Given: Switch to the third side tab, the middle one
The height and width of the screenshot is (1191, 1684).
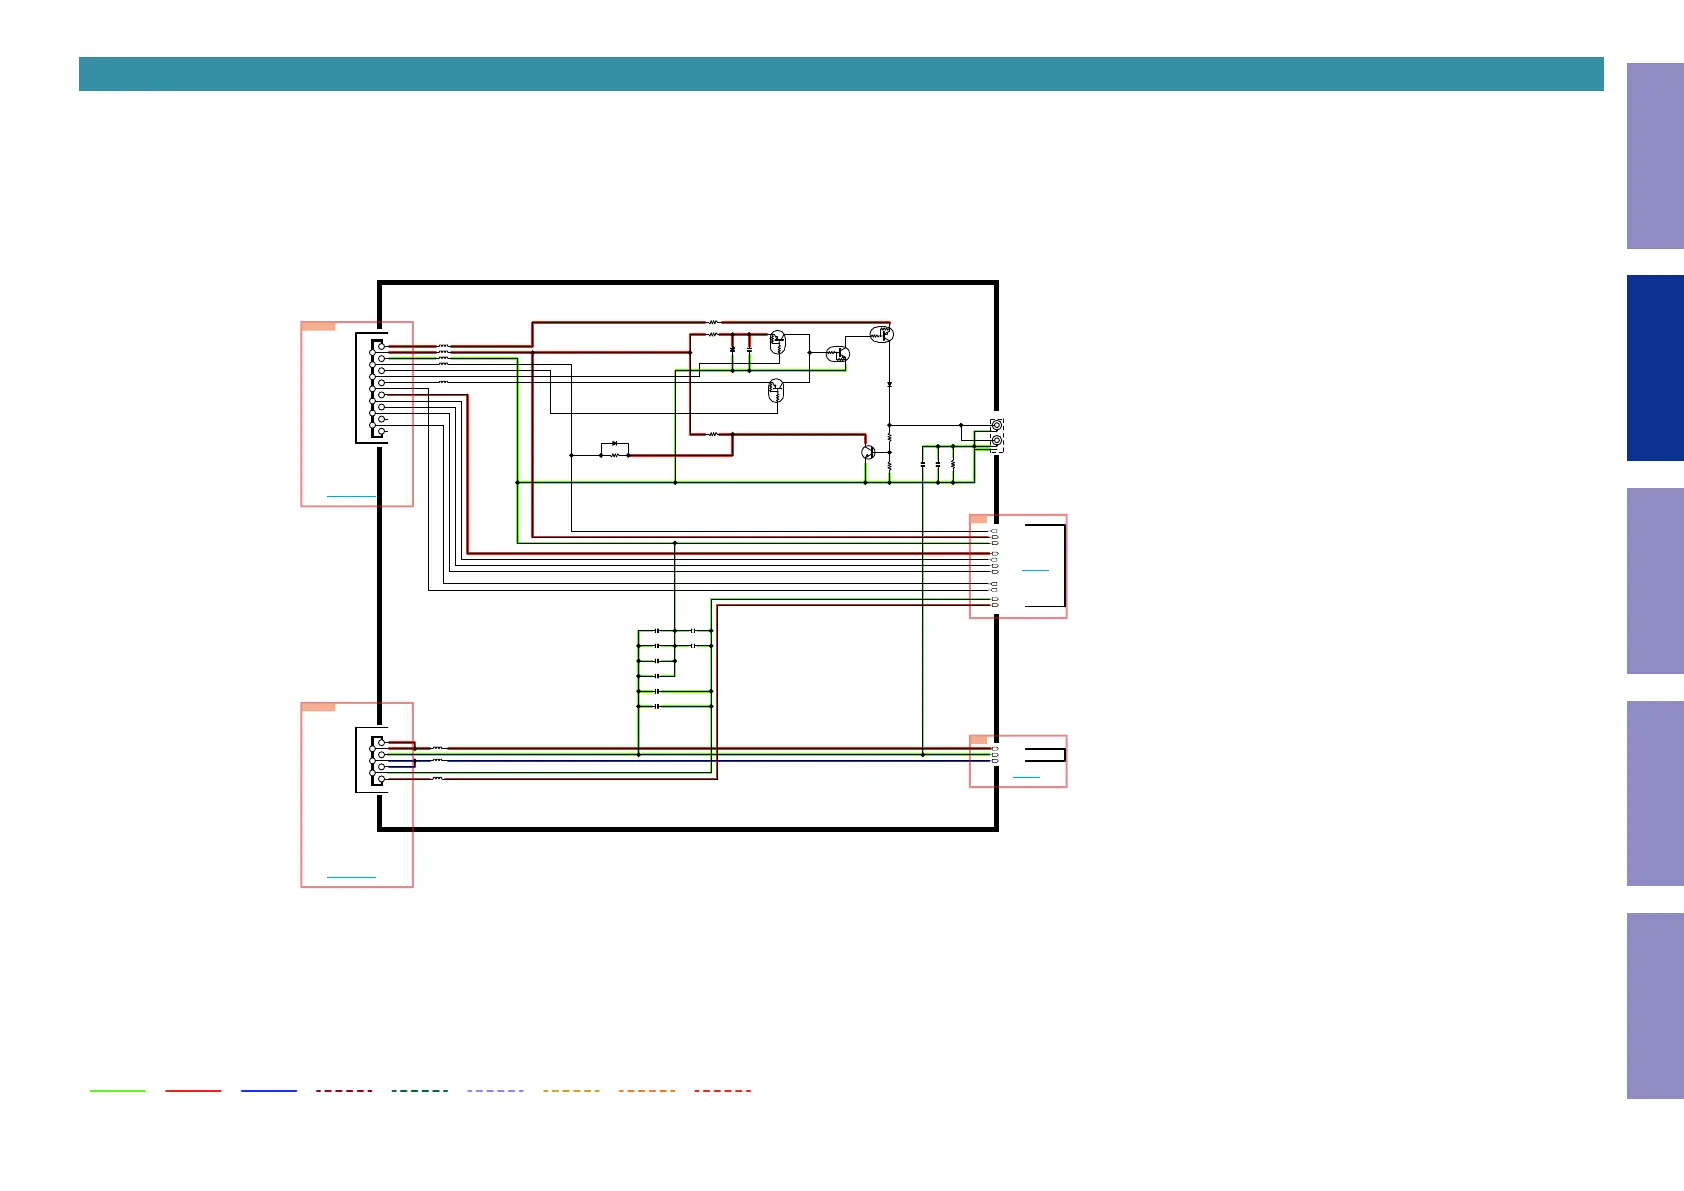Looking at the screenshot, I should (x=1655, y=581).
